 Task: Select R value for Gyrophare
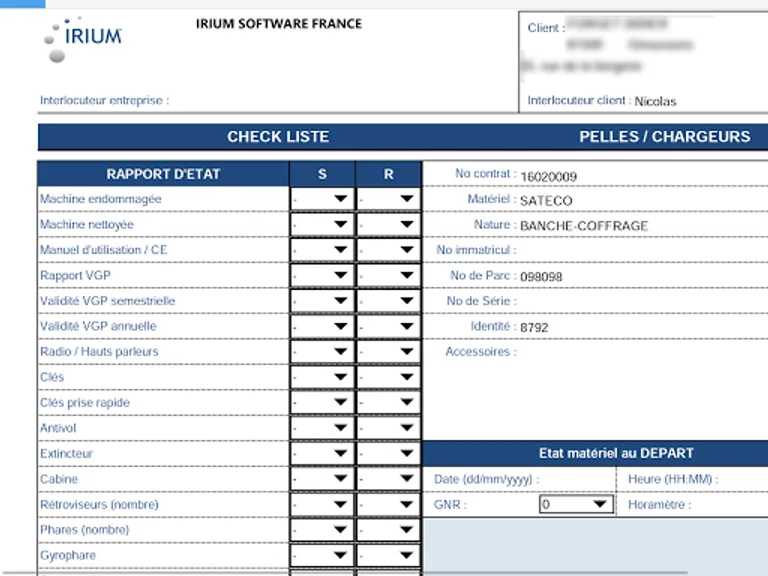[388, 555]
